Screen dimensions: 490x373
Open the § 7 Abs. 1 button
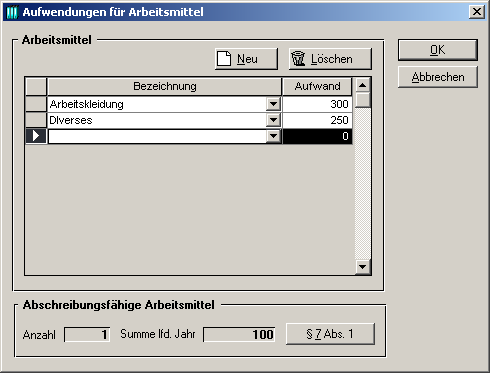pos(330,334)
